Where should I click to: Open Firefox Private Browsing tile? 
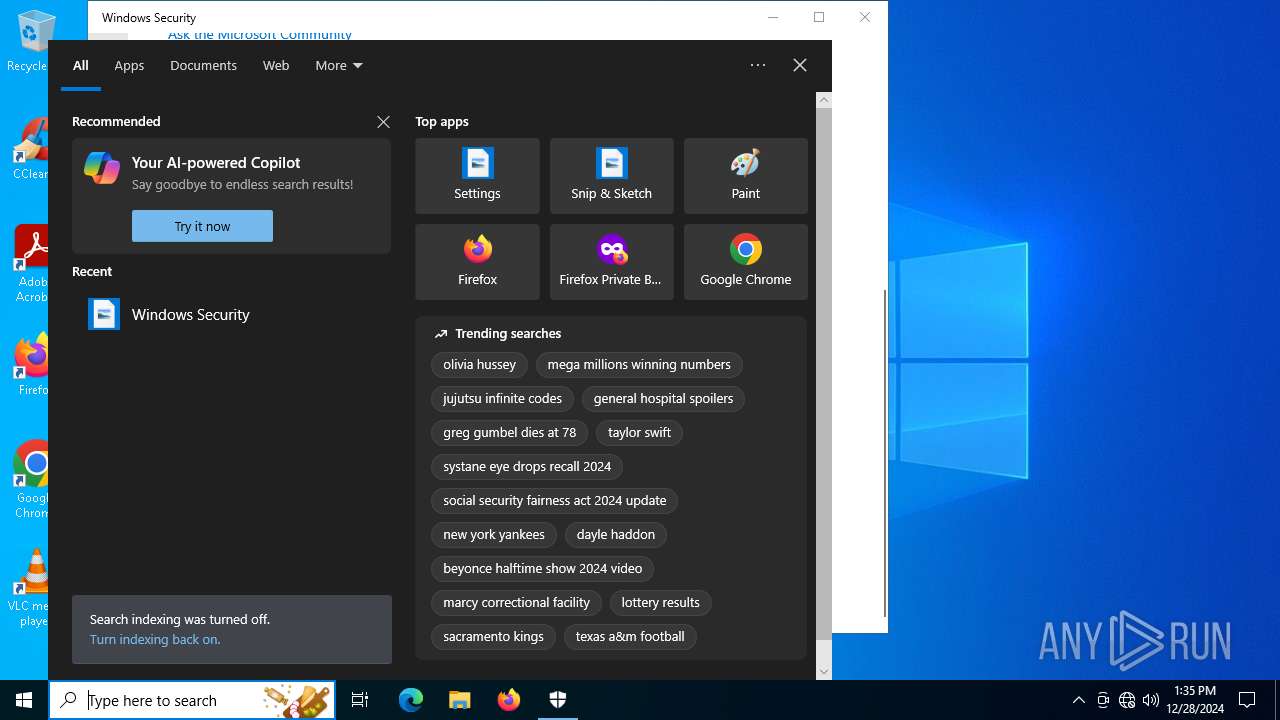tap(611, 262)
